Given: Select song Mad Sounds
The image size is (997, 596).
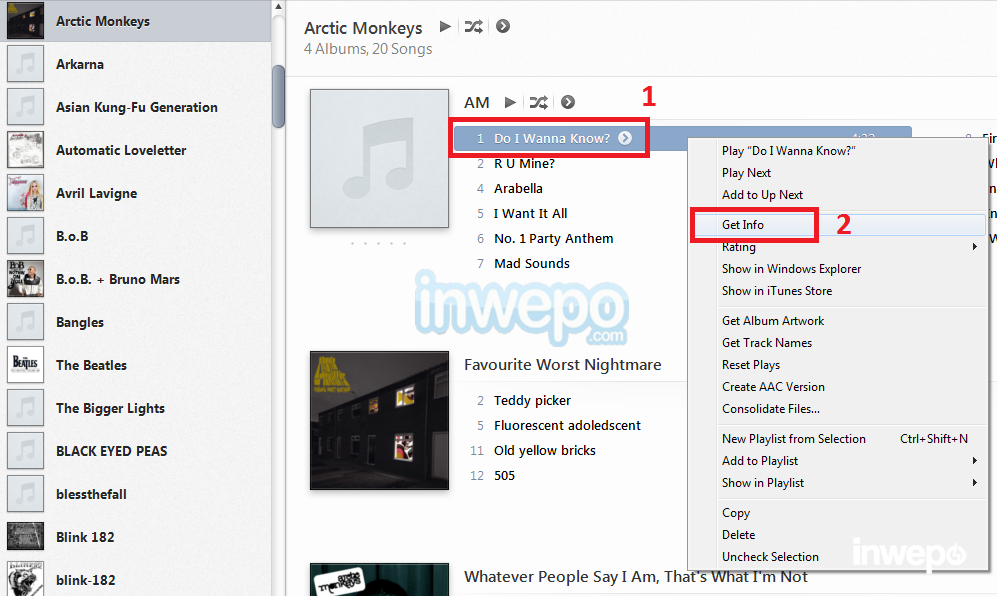Looking at the screenshot, I should [x=532, y=263].
